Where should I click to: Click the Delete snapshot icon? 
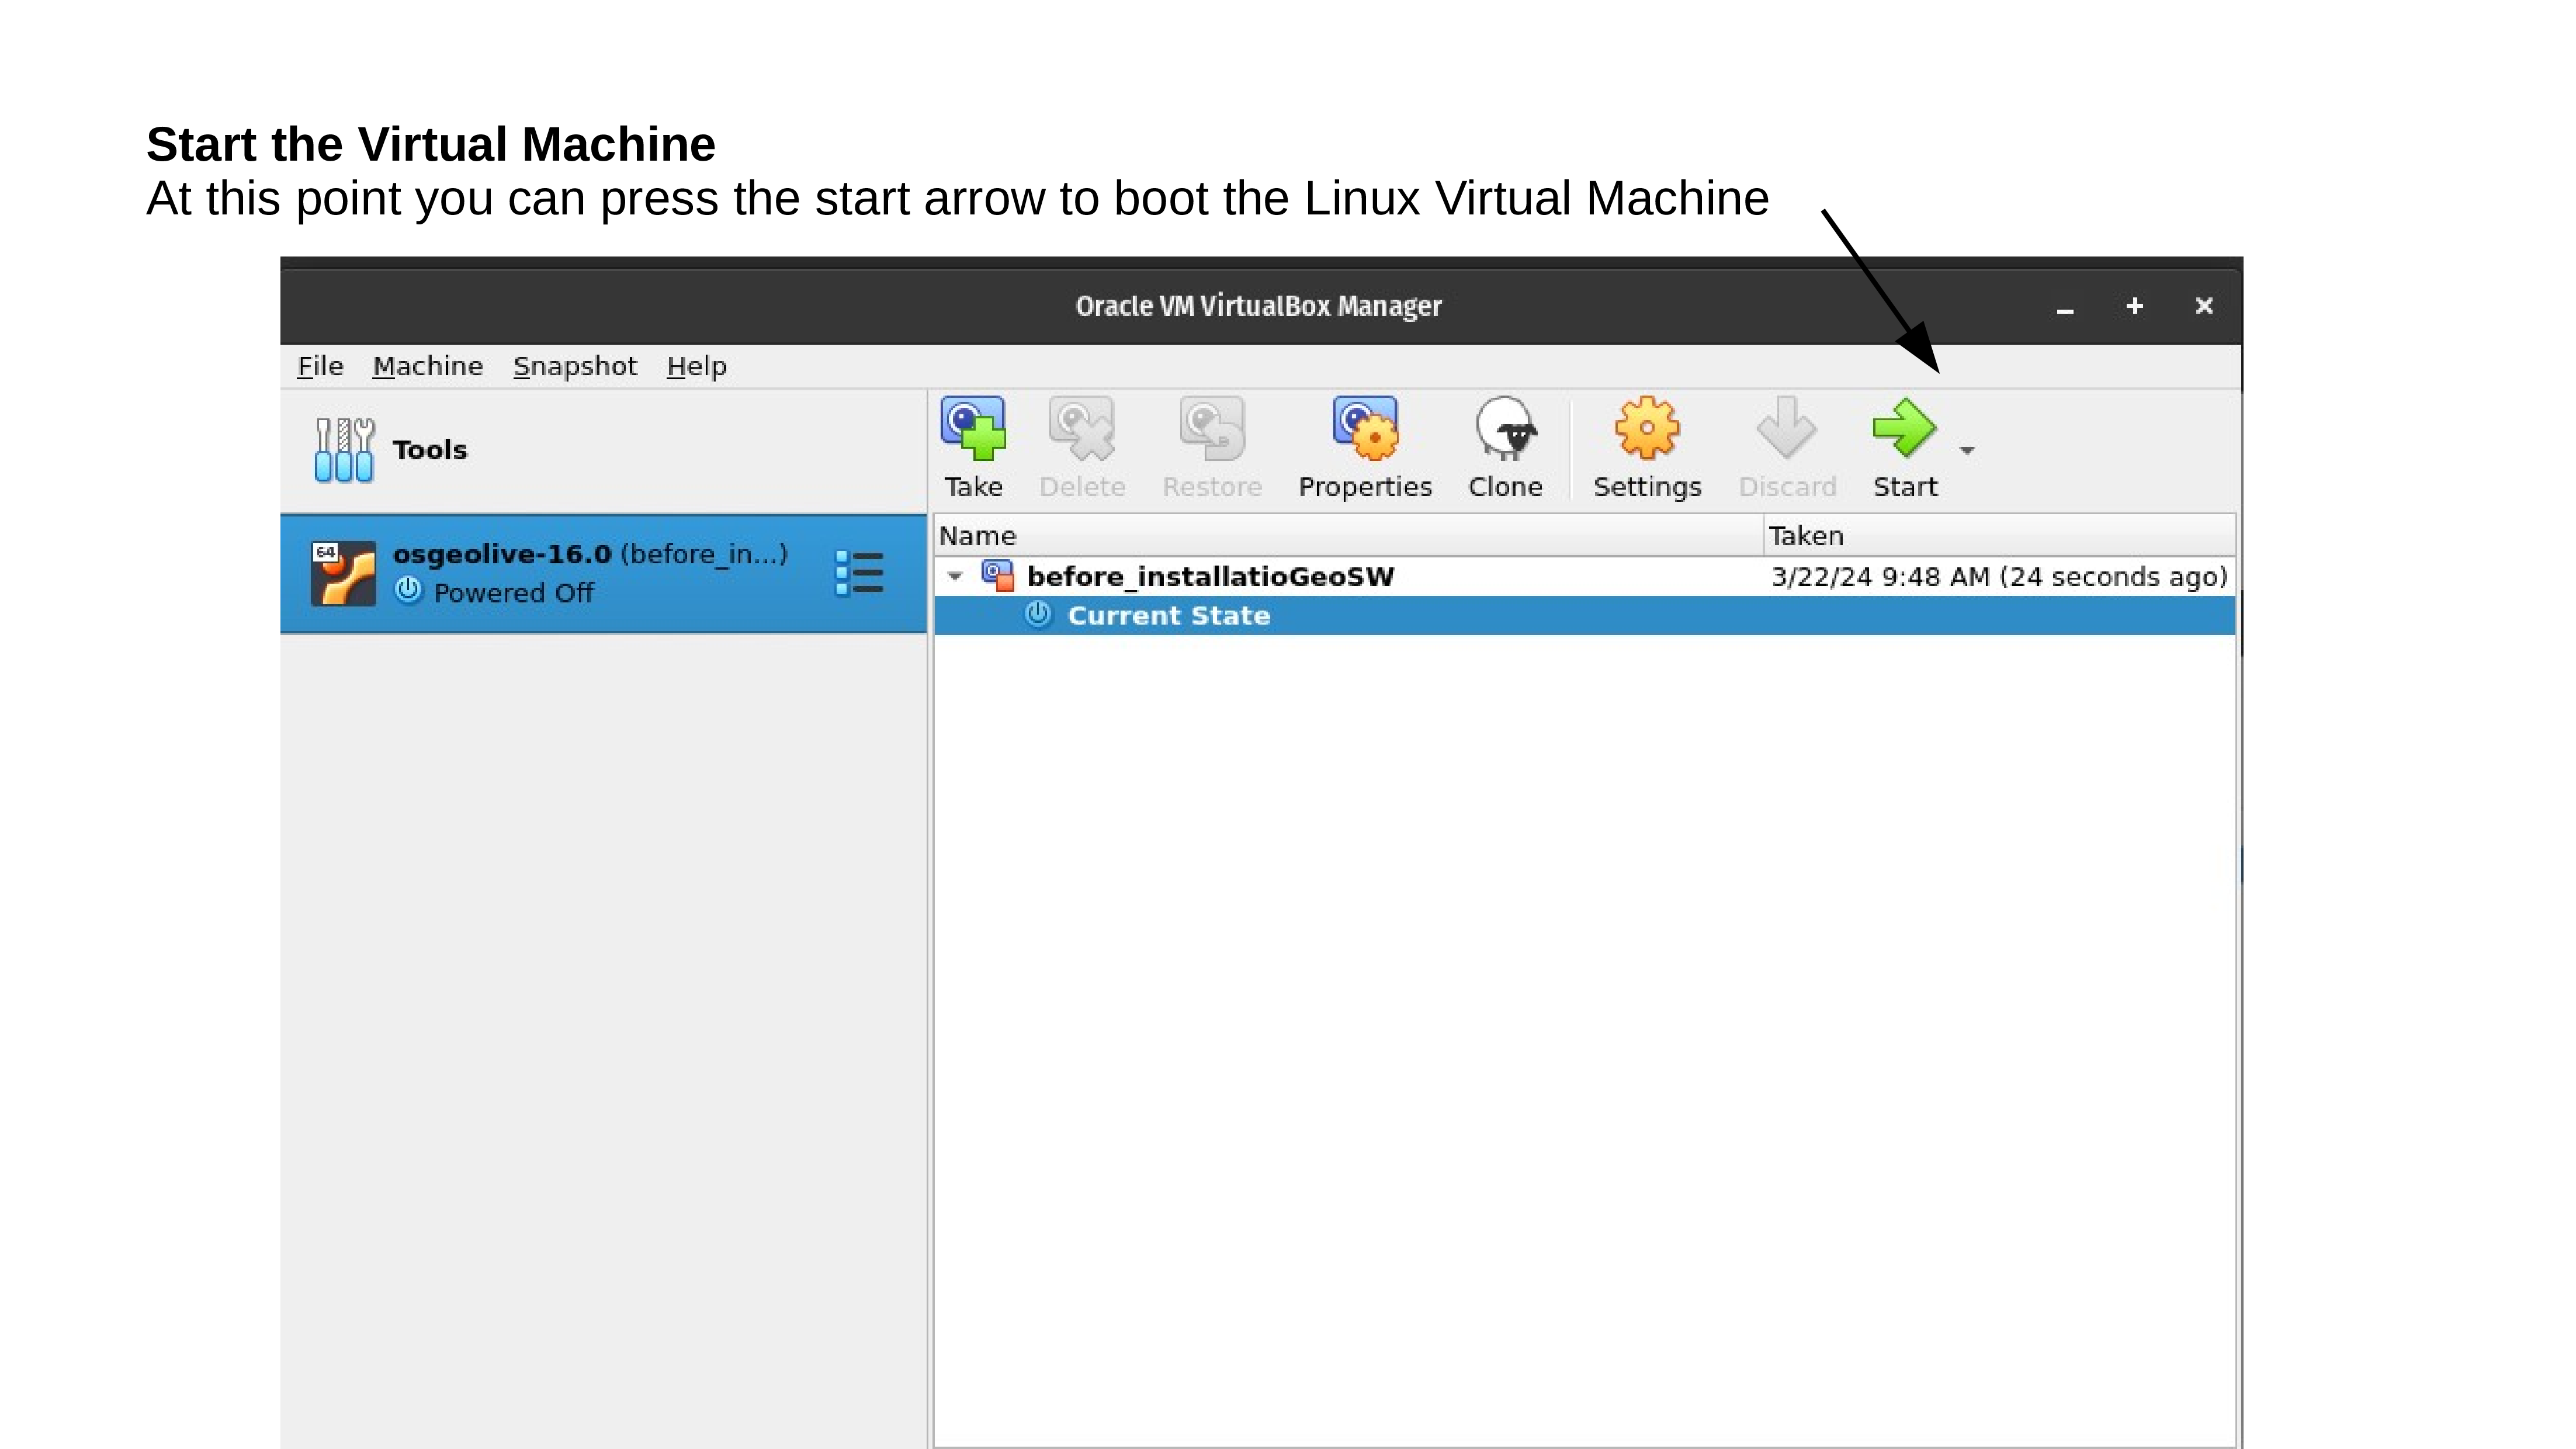[x=1081, y=429]
